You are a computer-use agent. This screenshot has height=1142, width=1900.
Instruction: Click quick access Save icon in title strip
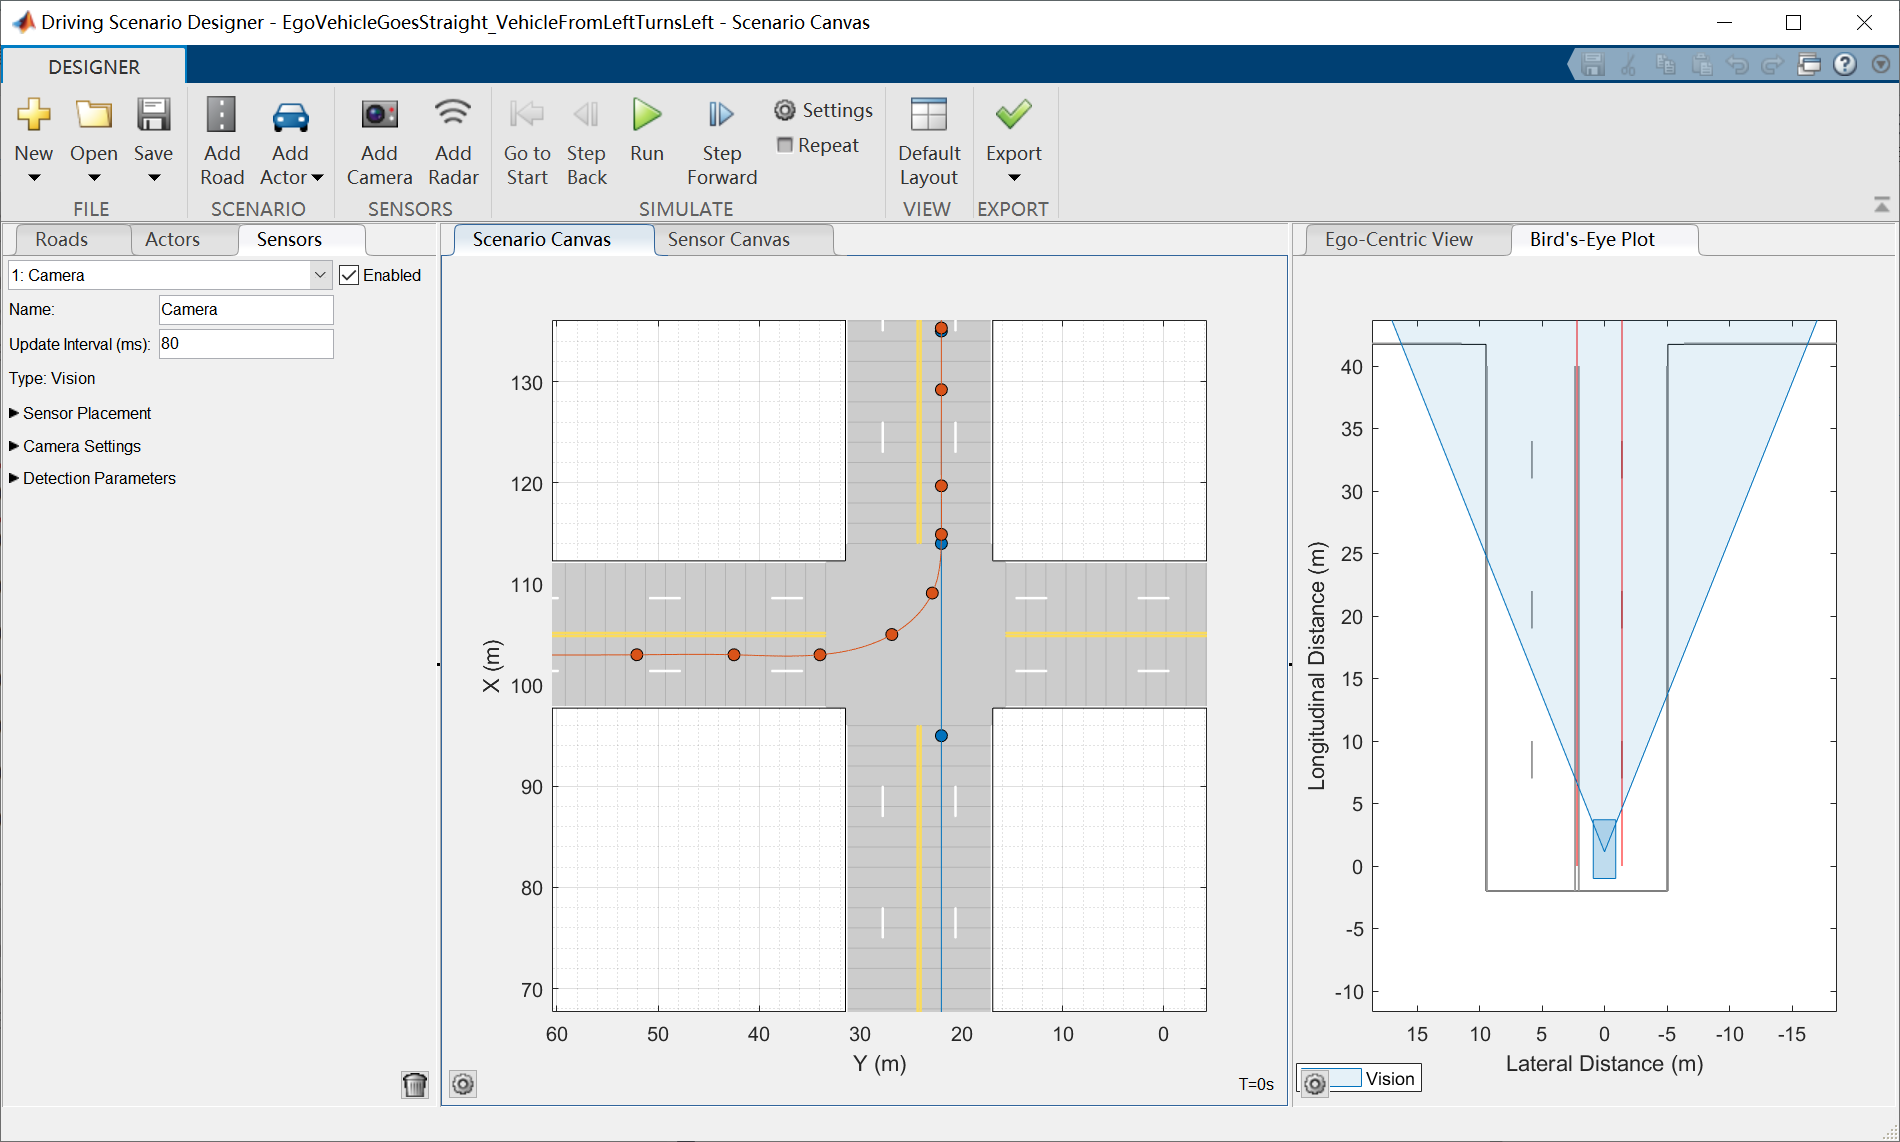coord(1593,65)
